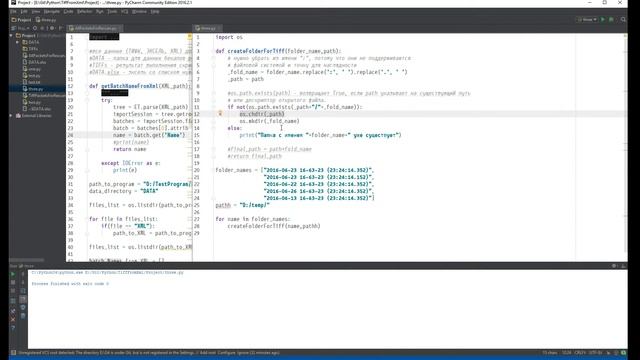Click three.py in the navigation bar
Screen dimensions: 640x360
tap(46, 20)
